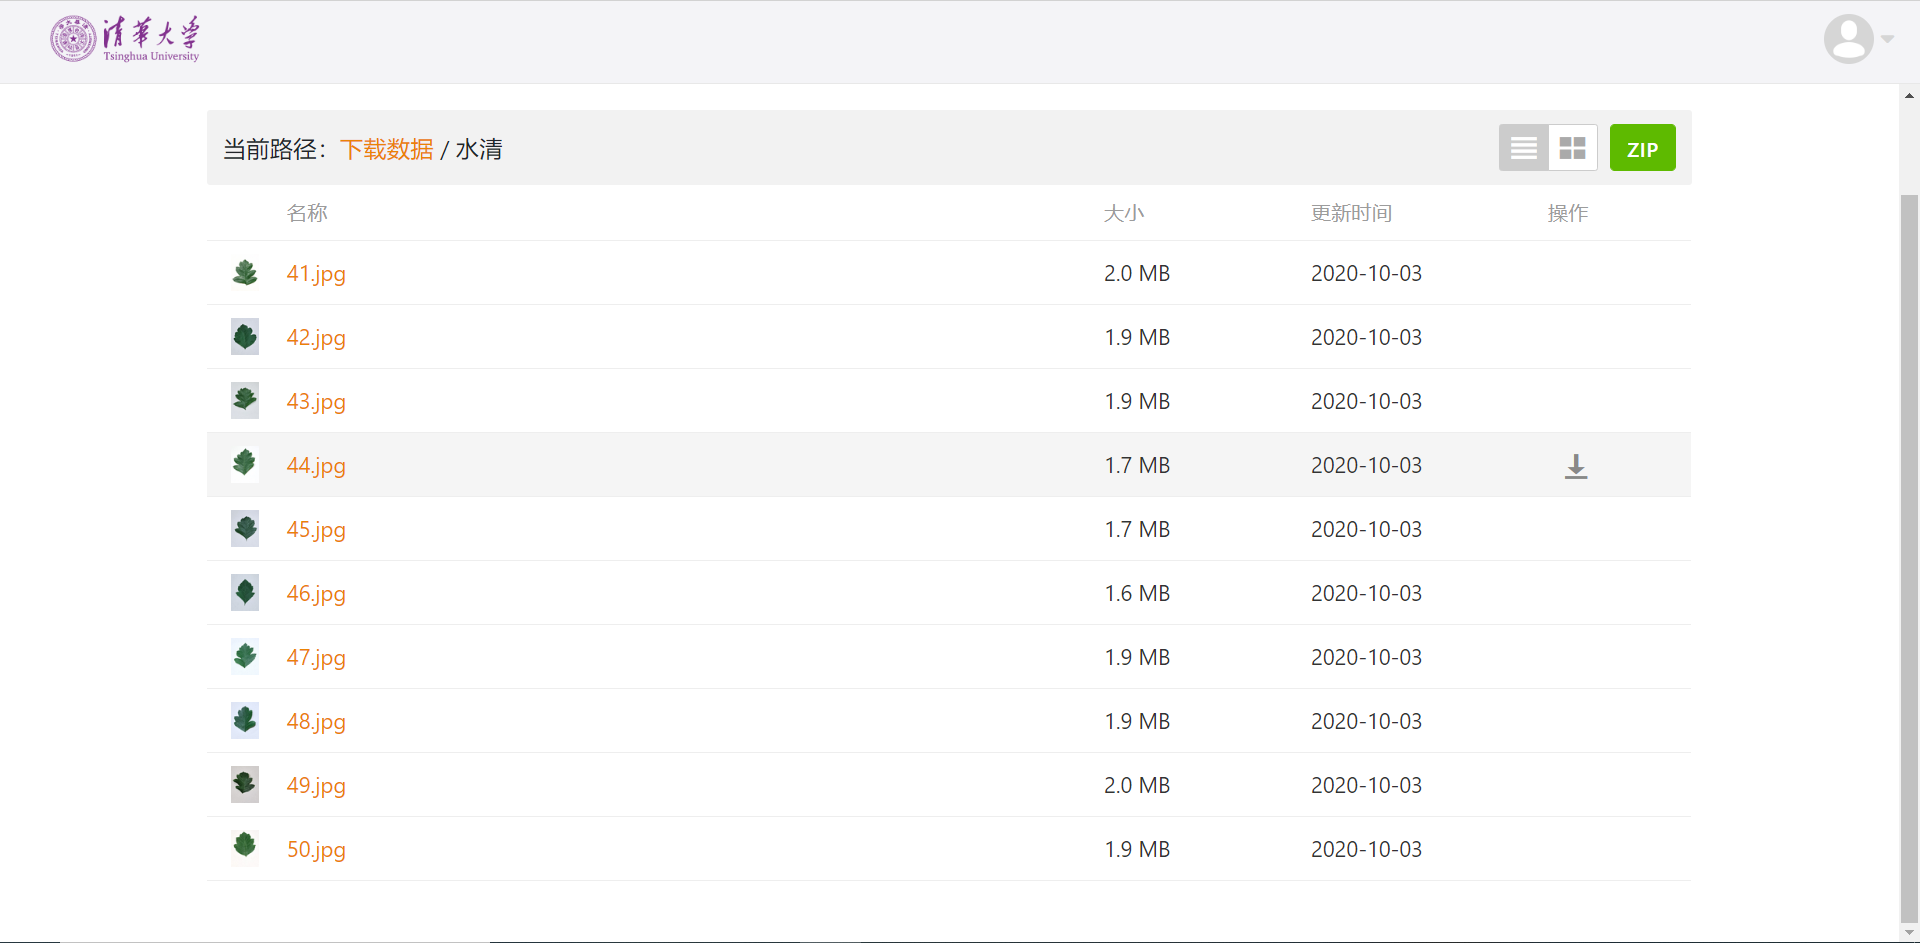1920x943 pixels.
Task: Switch to grid view layout
Action: click(1573, 148)
